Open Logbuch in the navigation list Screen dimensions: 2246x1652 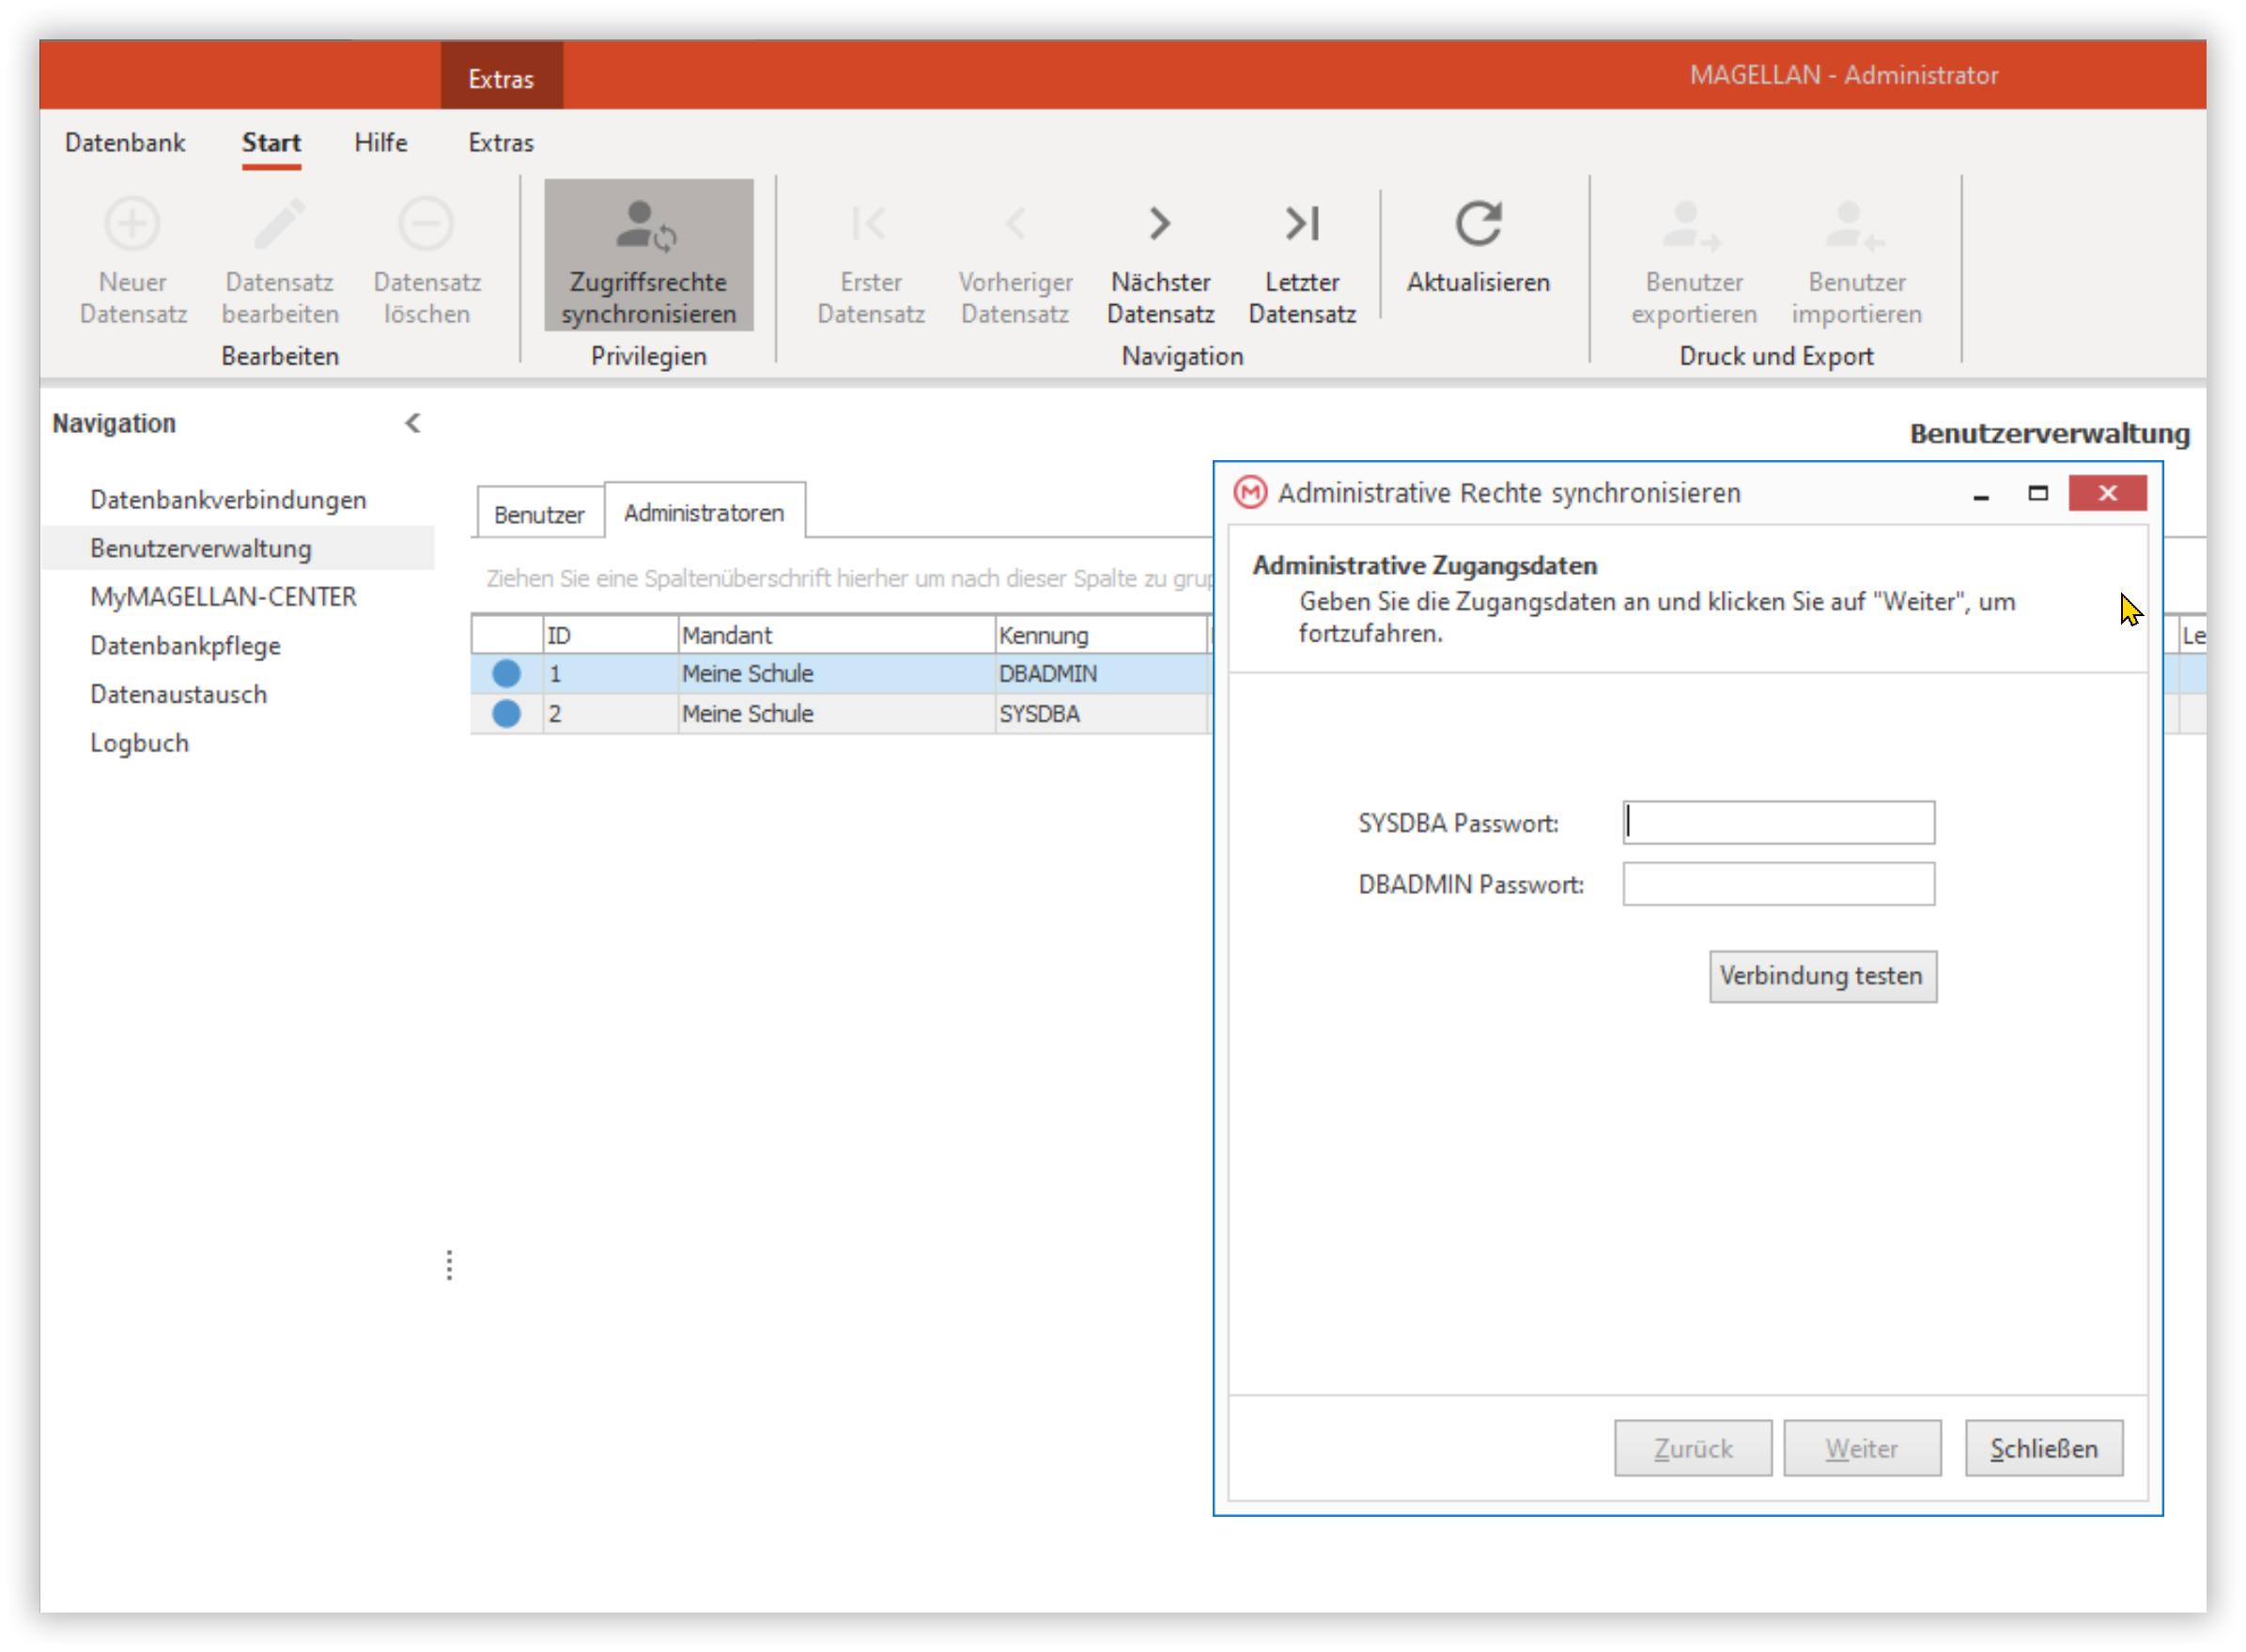pos(139,743)
